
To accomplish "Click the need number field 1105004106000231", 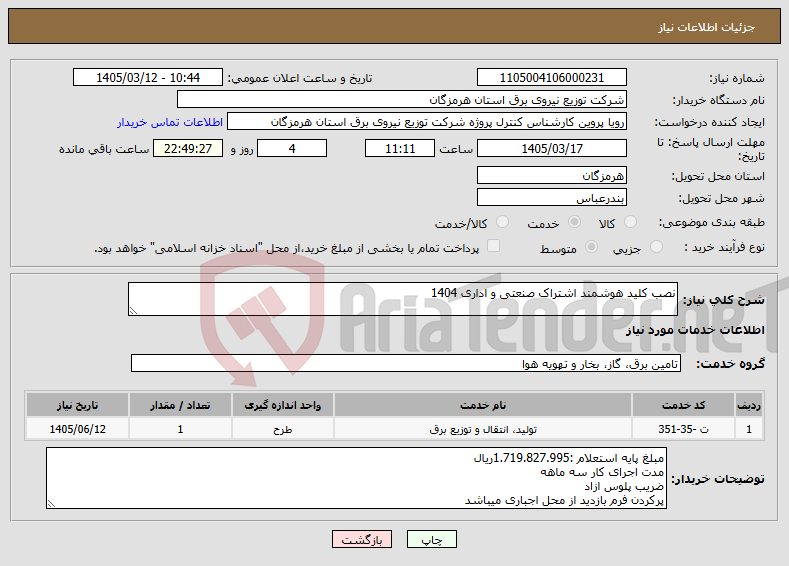I will (x=551, y=77).
